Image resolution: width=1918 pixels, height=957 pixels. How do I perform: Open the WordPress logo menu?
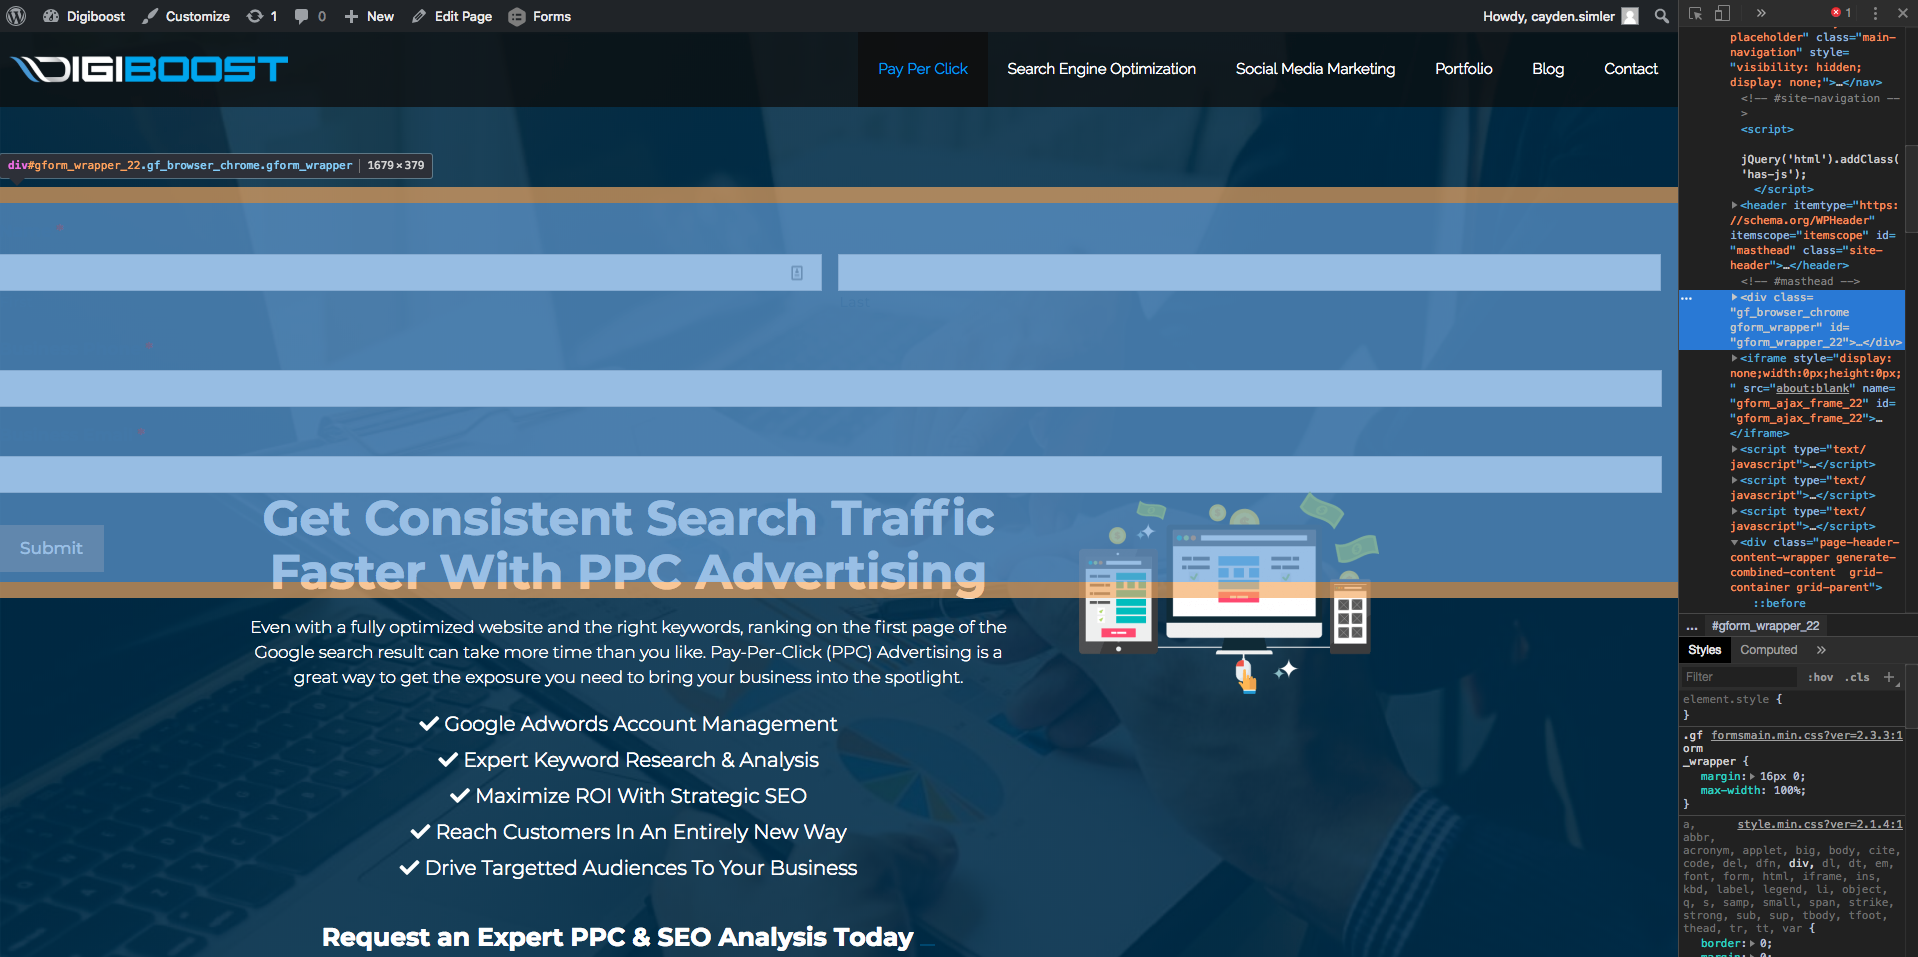16,16
